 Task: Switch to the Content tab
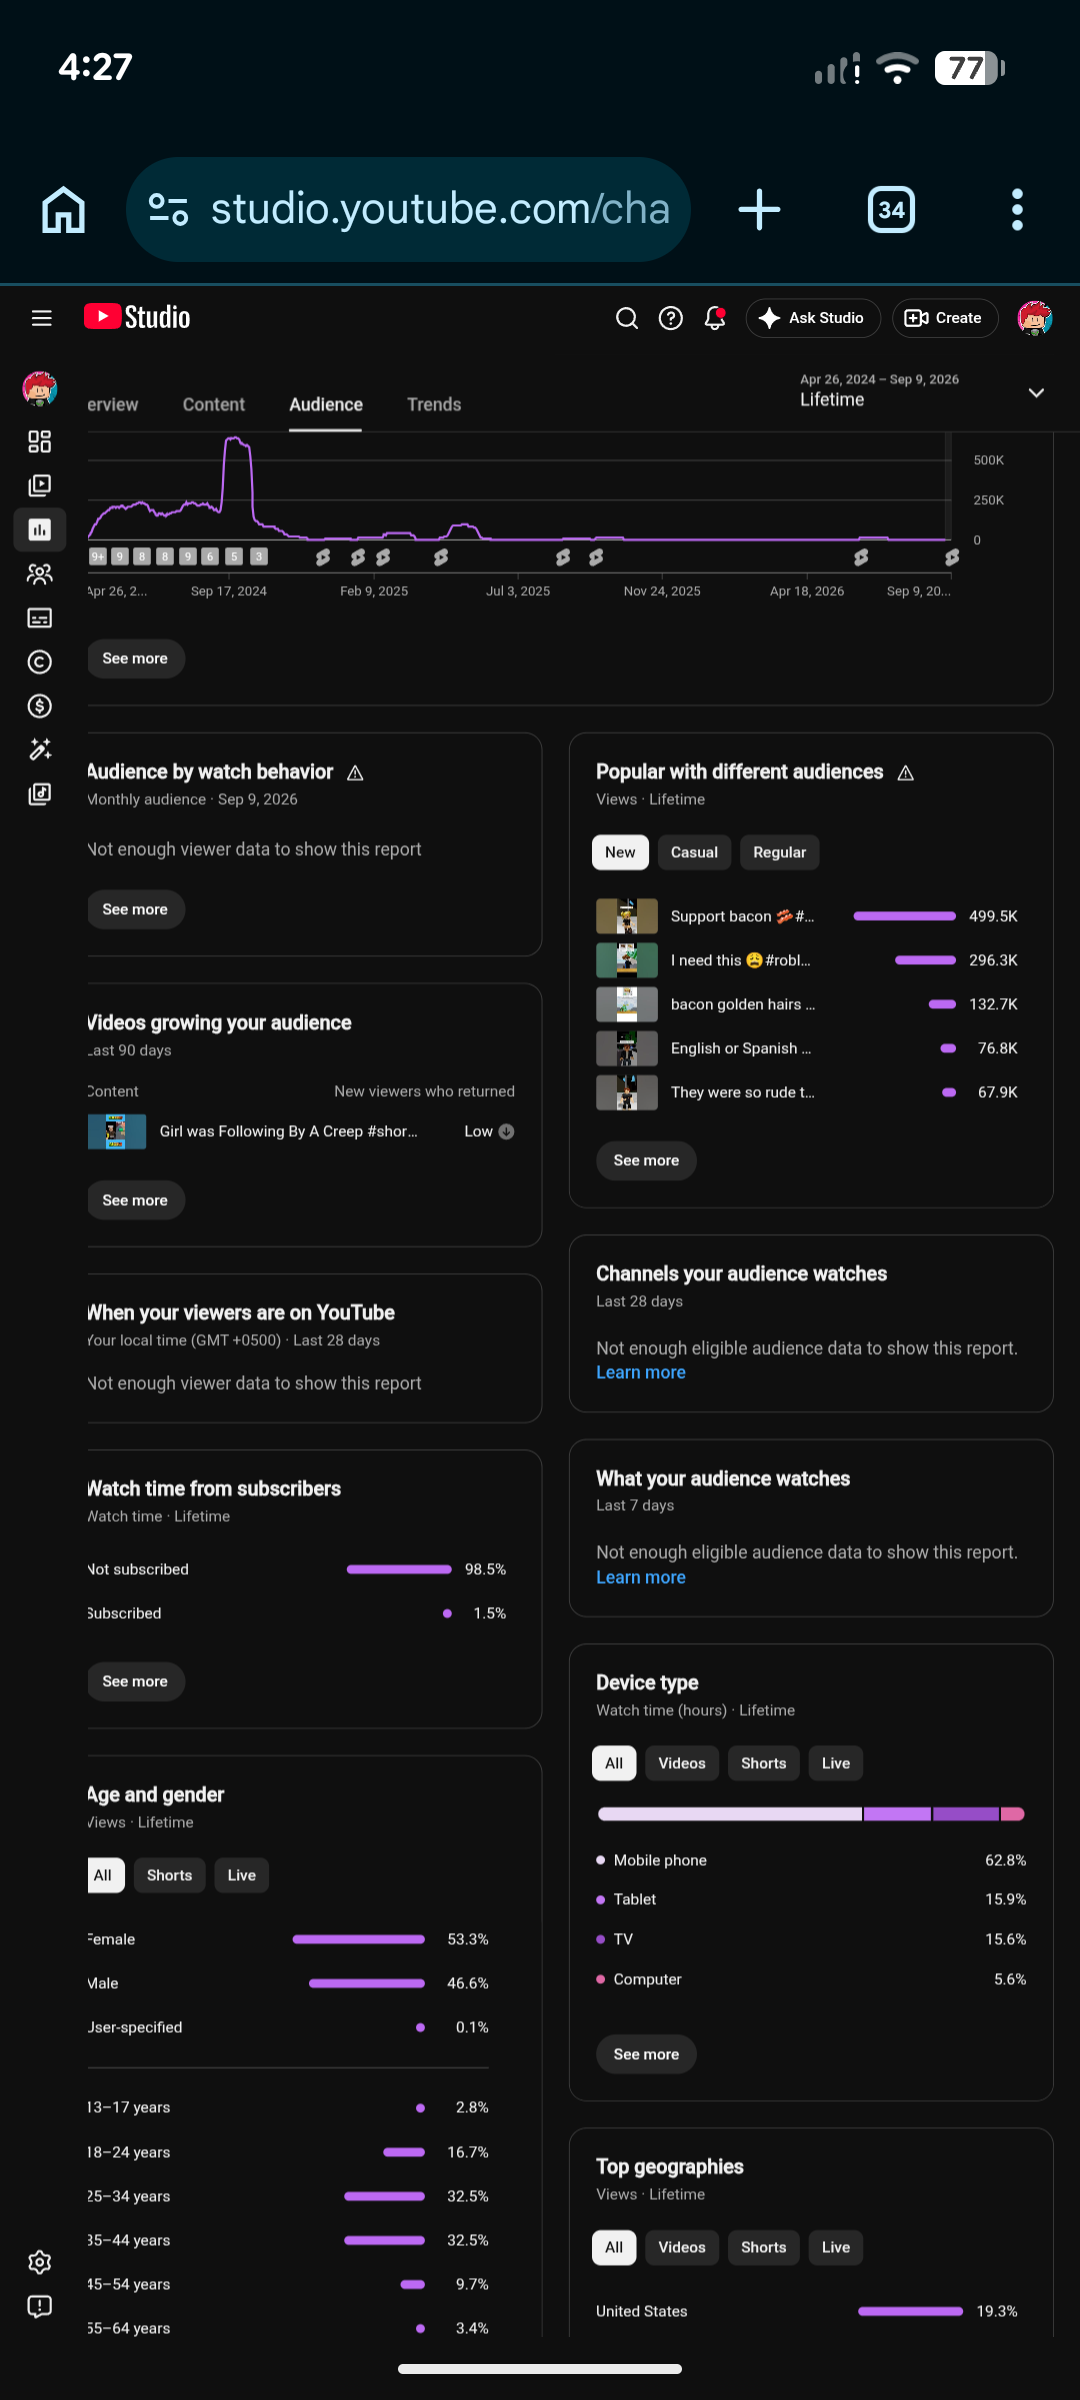click(213, 404)
